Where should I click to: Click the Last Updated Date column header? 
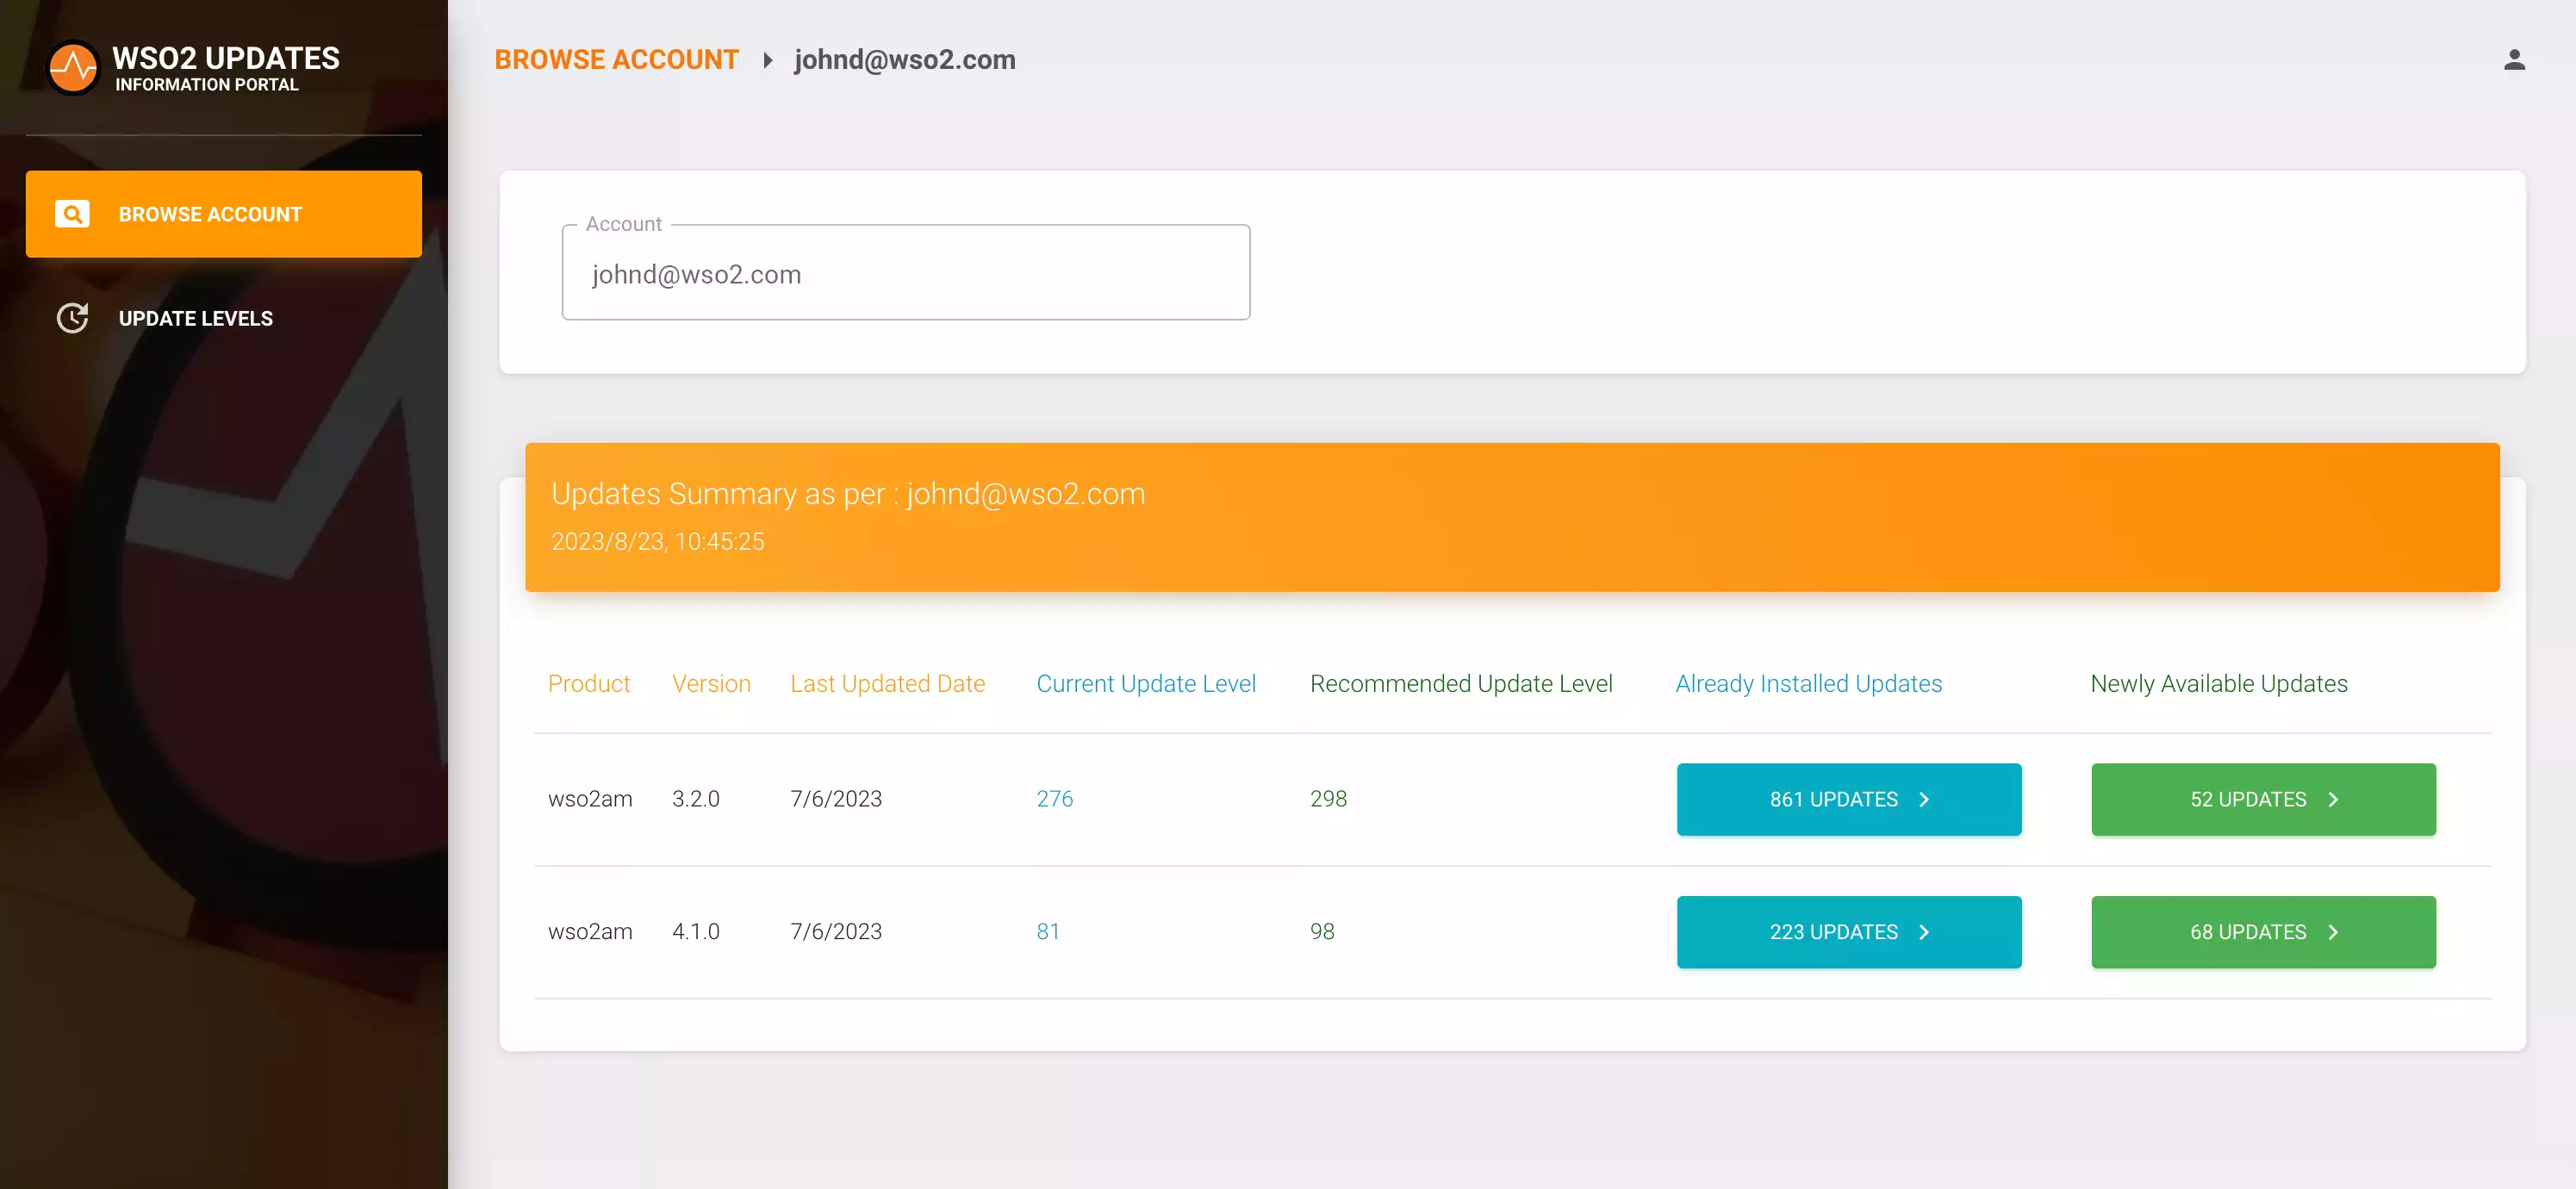(887, 684)
